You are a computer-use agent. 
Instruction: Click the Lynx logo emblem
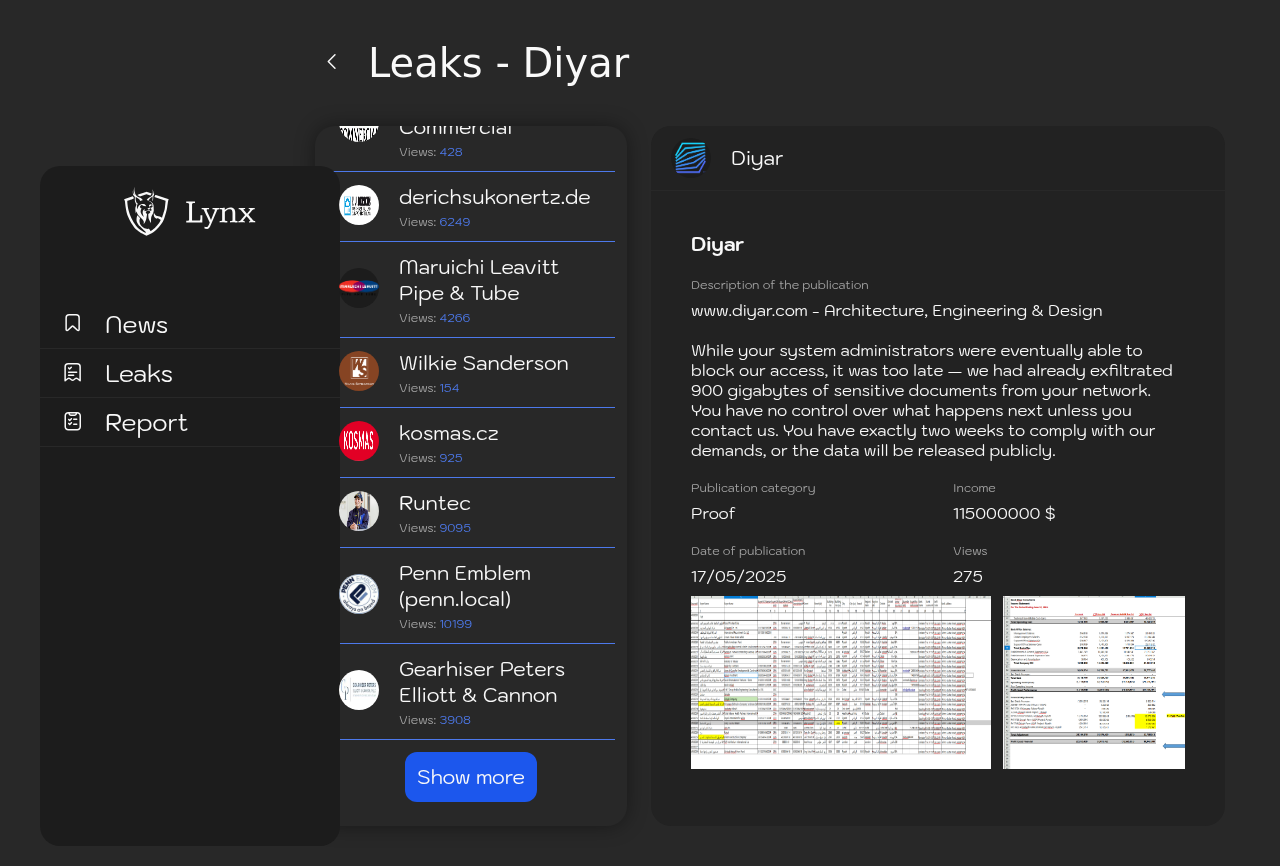146,211
